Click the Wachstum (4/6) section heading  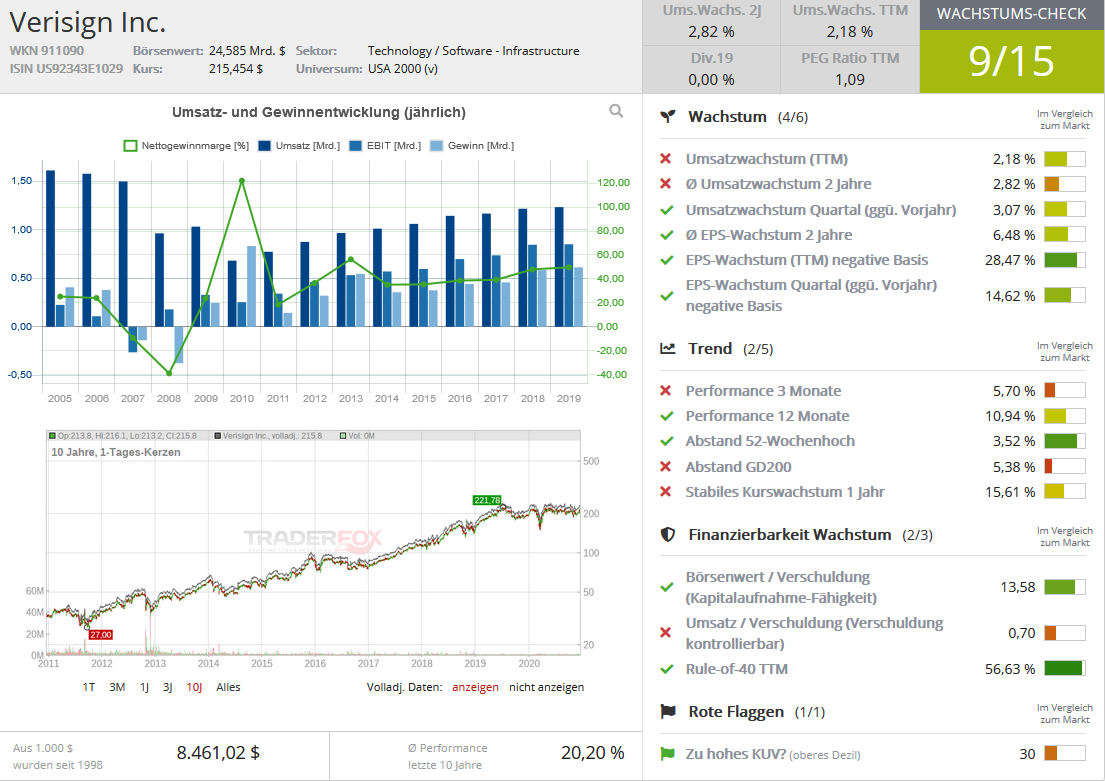(x=748, y=117)
